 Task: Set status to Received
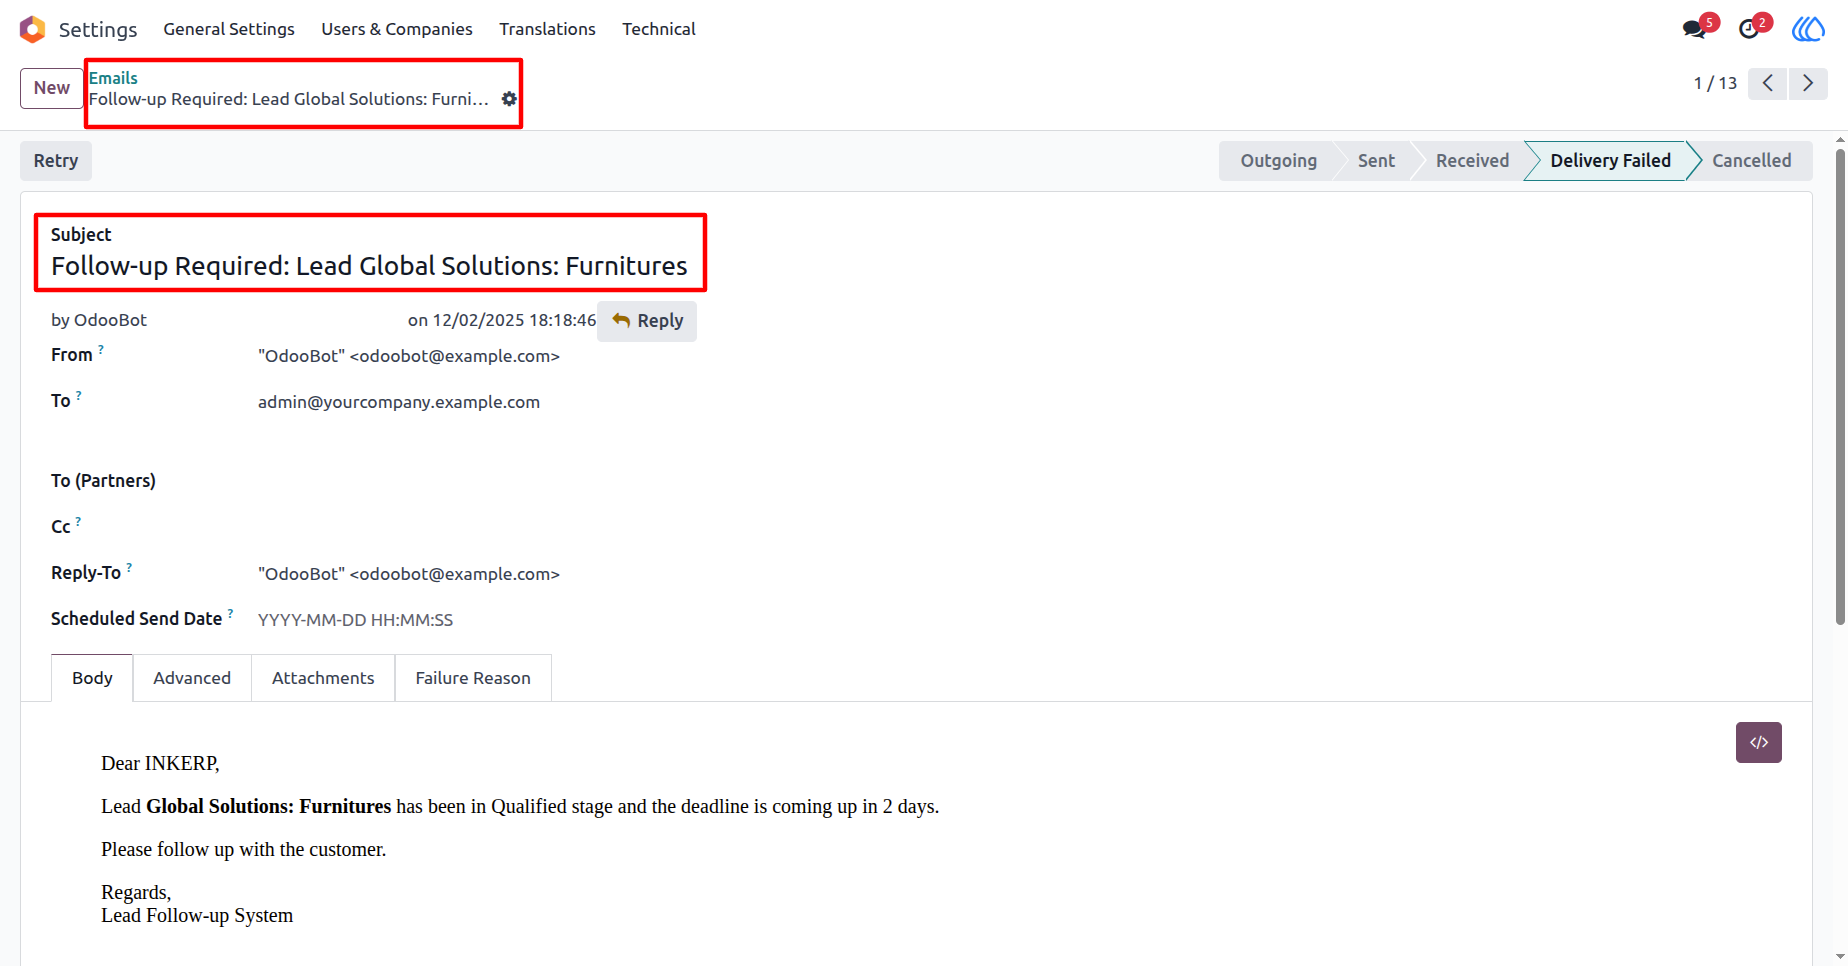pos(1472,161)
